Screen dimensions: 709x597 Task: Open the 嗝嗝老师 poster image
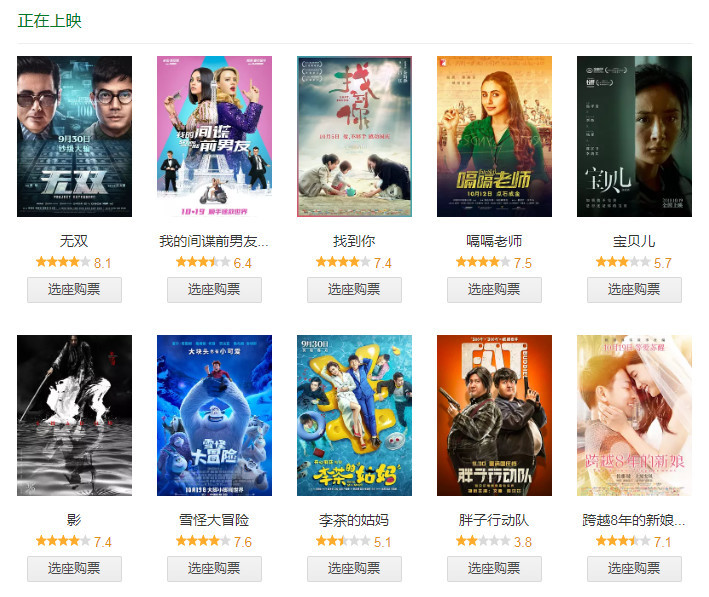pyautogui.click(x=494, y=136)
